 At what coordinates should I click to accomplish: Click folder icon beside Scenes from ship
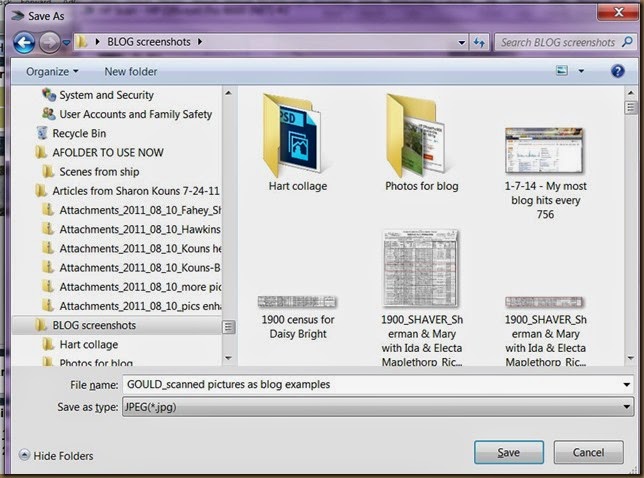tap(48, 172)
